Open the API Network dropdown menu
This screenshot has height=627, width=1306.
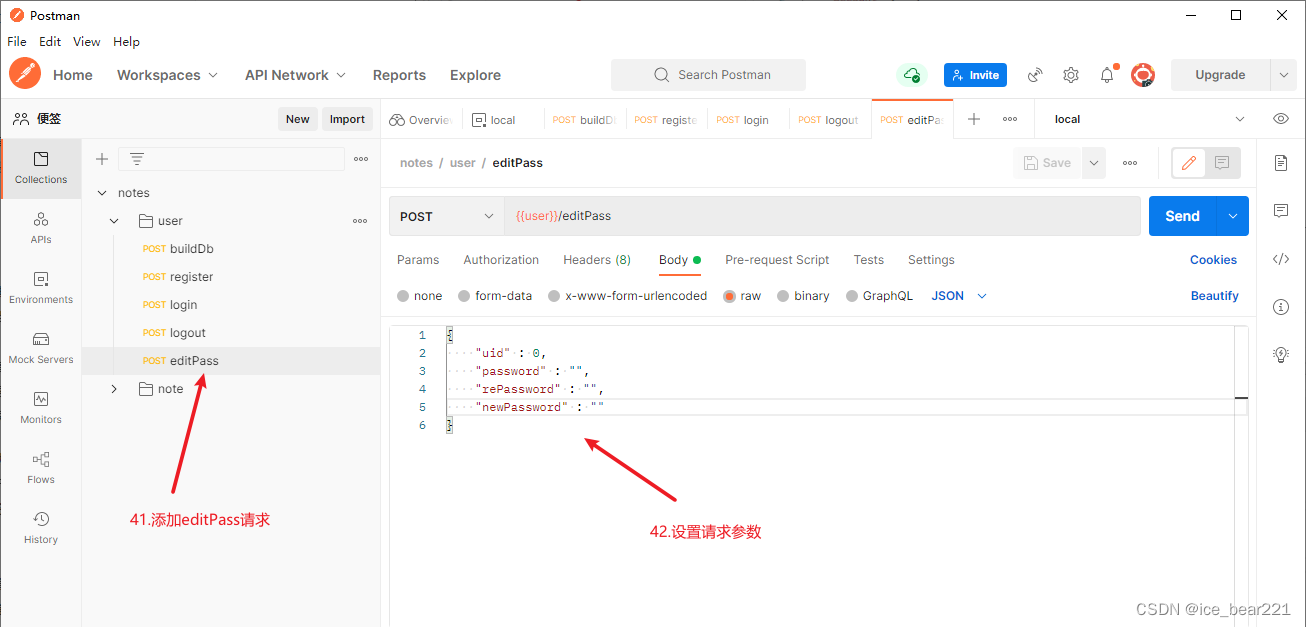(296, 75)
